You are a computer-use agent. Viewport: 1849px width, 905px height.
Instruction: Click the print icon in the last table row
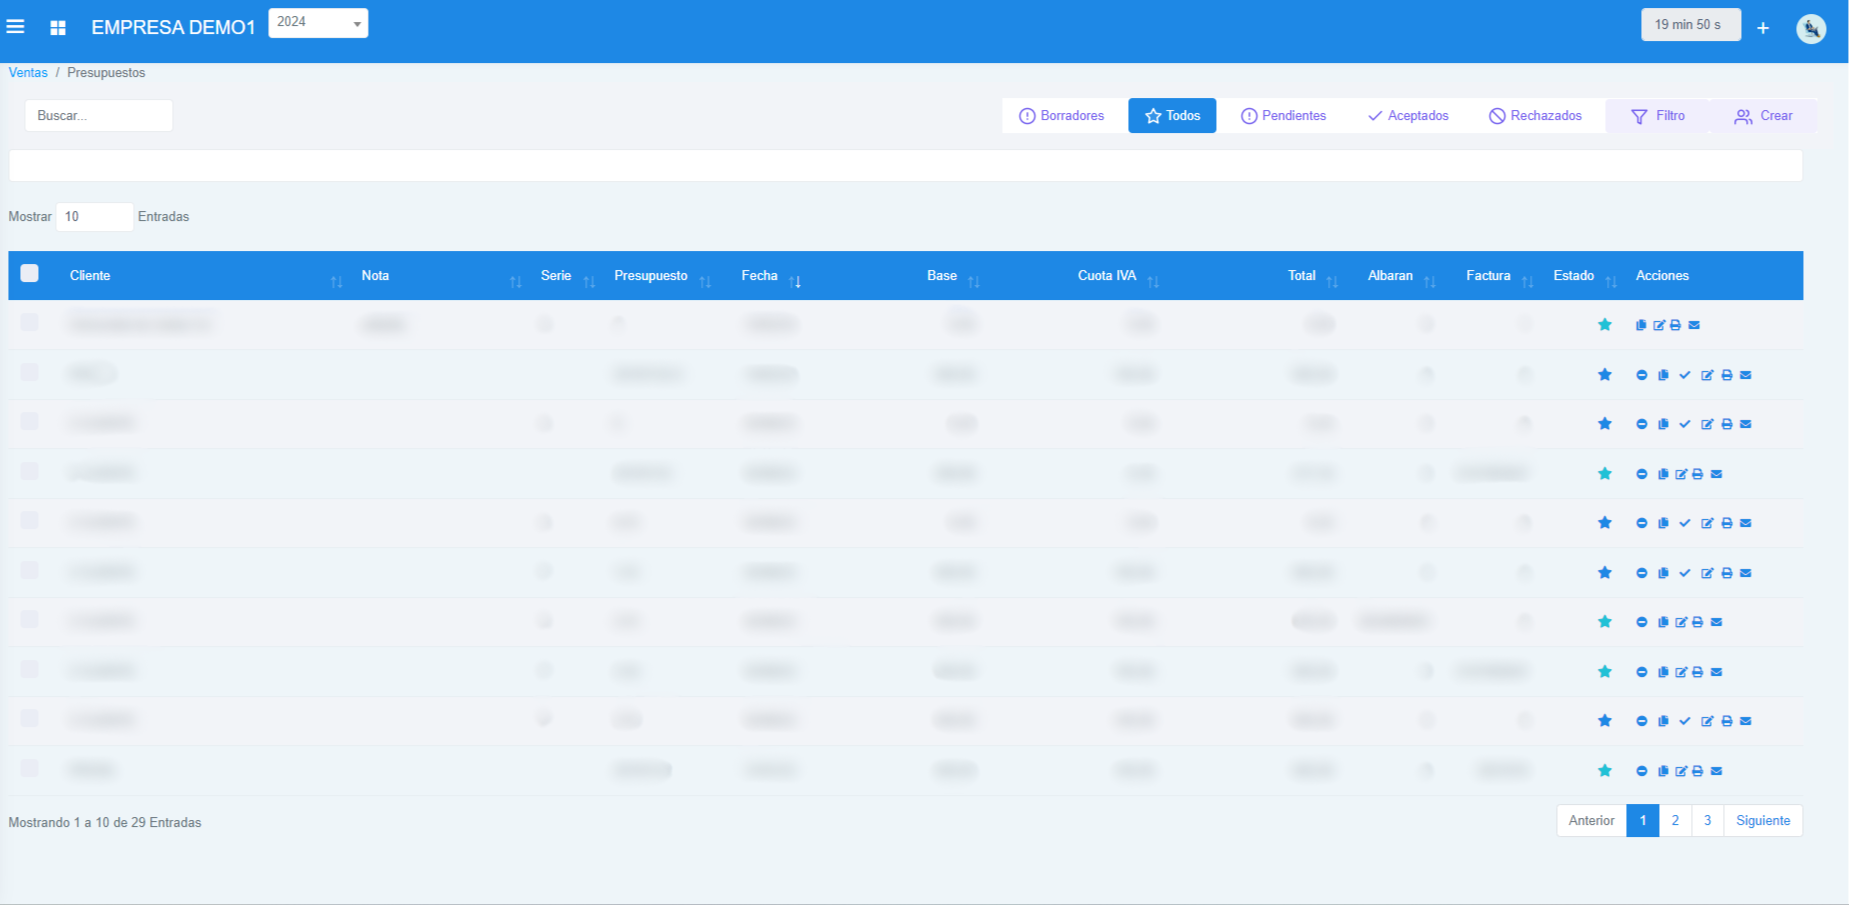click(1698, 771)
